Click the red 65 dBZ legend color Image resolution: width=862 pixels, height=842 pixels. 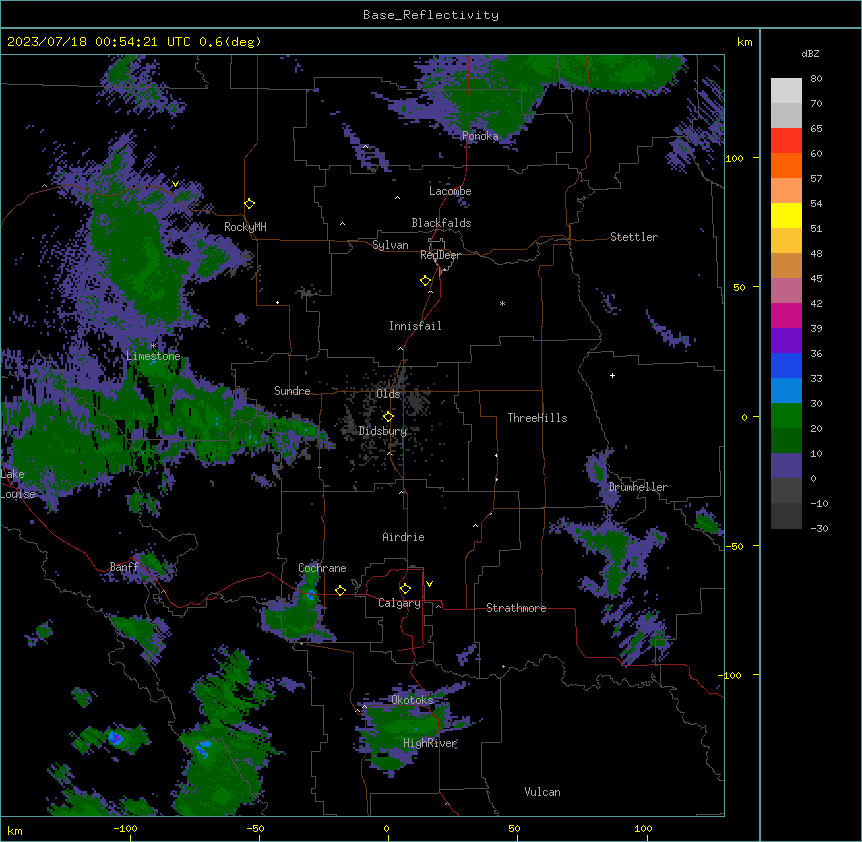[786, 141]
